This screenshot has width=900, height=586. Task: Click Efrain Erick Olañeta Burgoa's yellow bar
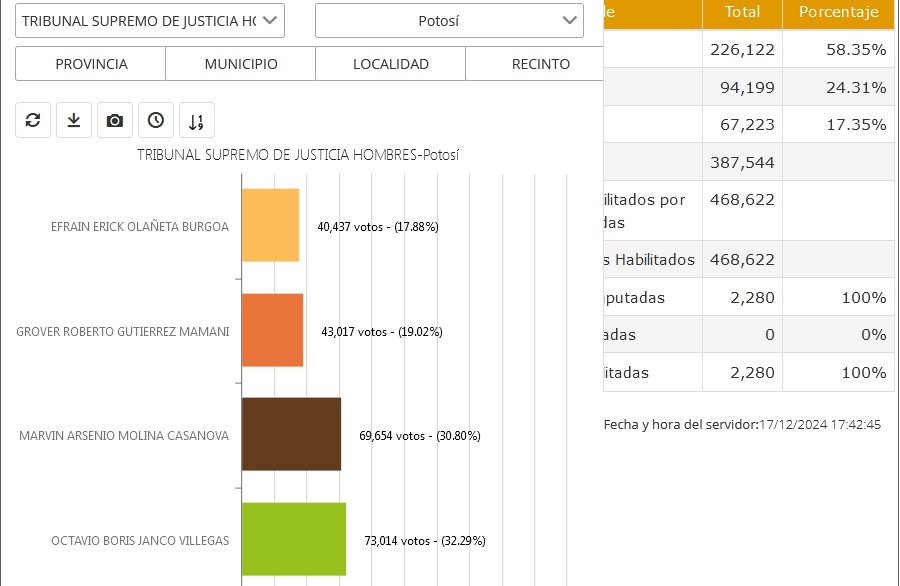pos(271,226)
